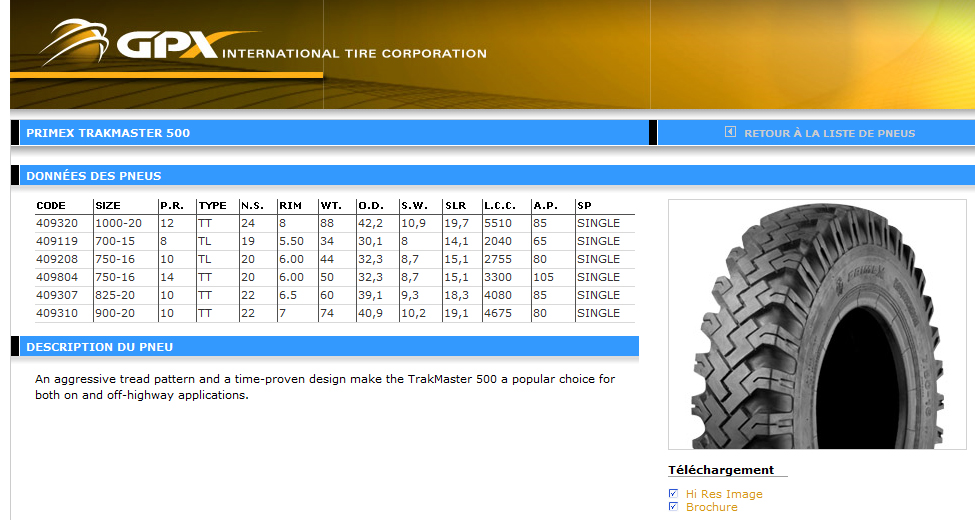Click size cell 1000-20
The image size is (975, 520).
pos(119,223)
